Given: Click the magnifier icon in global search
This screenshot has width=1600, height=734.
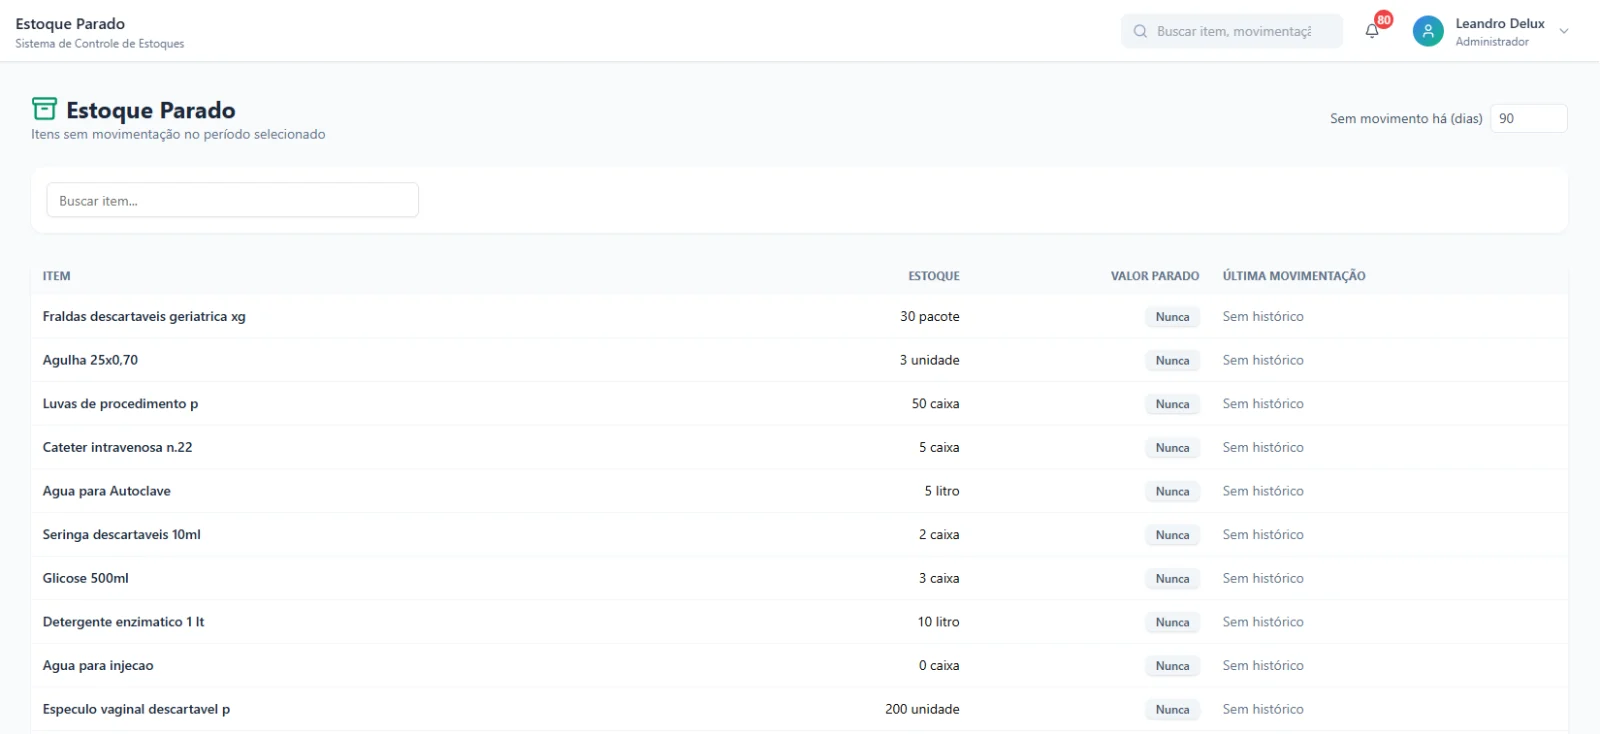Looking at the screenshot, I should tap(1140, 31).
